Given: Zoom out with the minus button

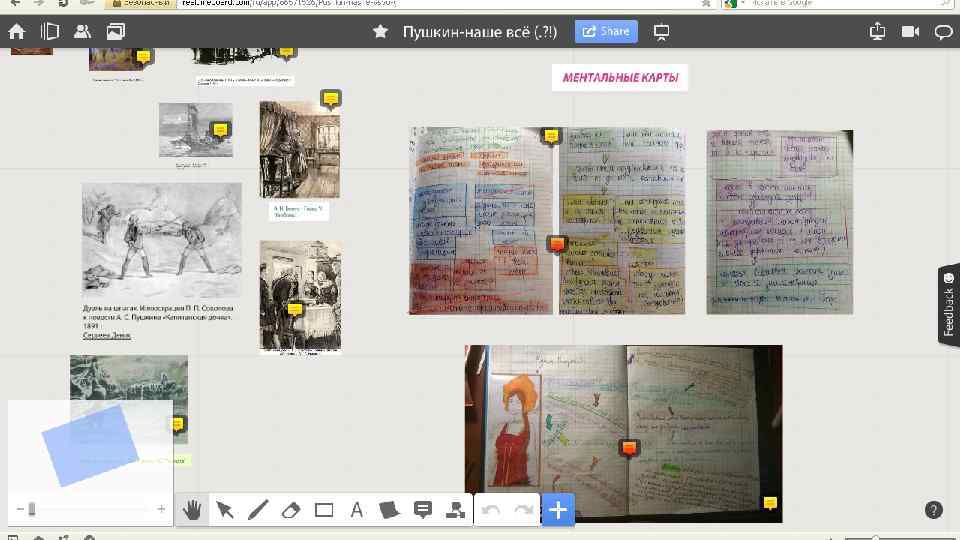Looking at the screenshot, I should [x=20, y=509].
